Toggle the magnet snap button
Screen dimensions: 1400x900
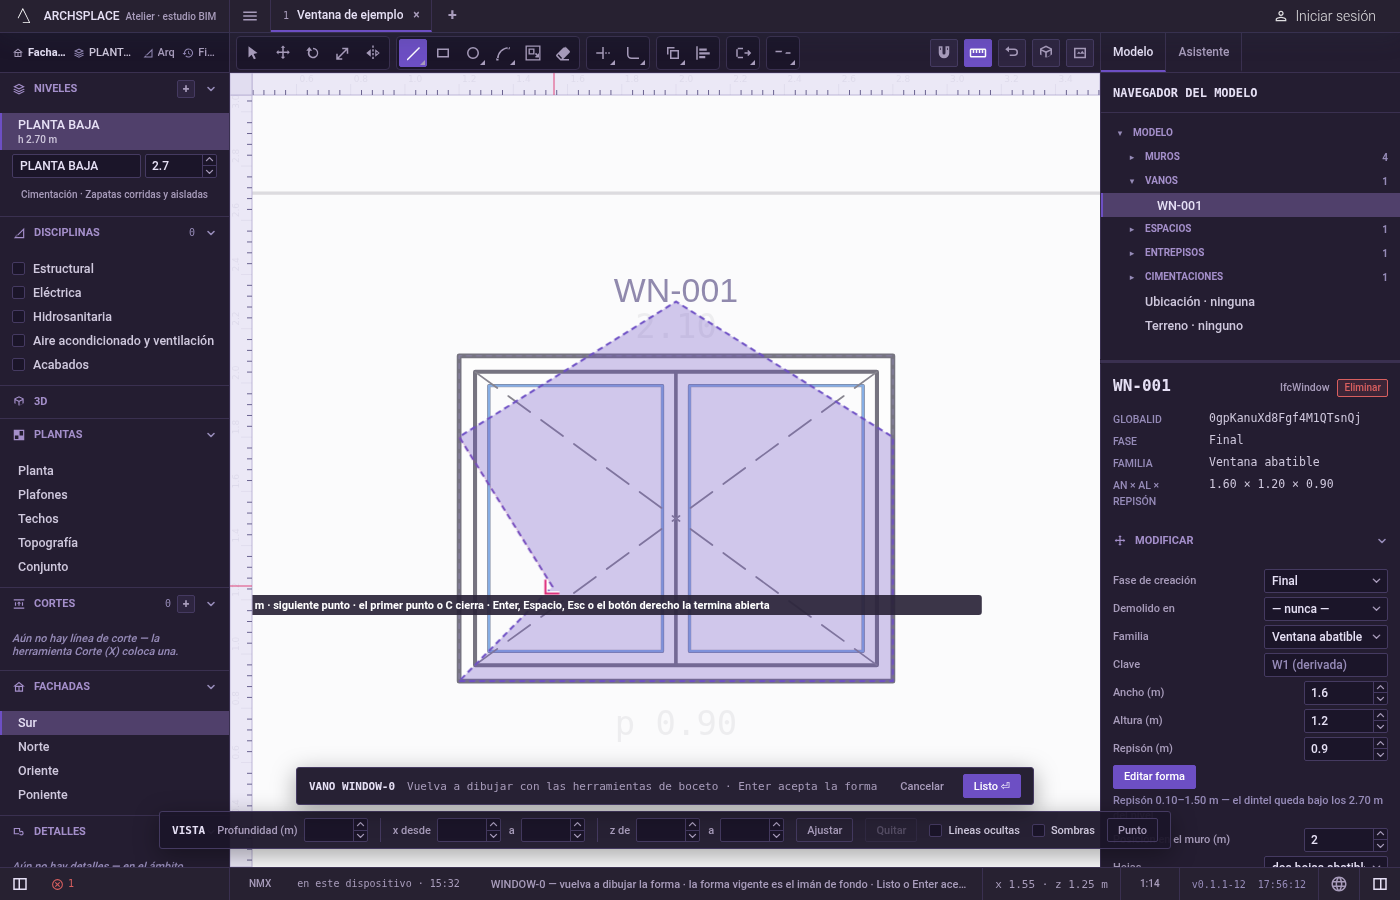944,52
